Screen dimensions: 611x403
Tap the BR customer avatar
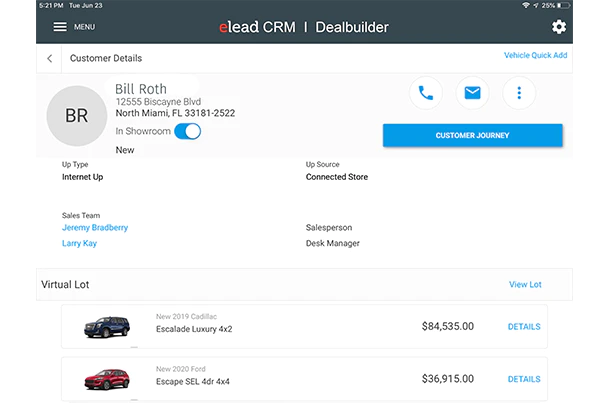(x=77, y=116)
